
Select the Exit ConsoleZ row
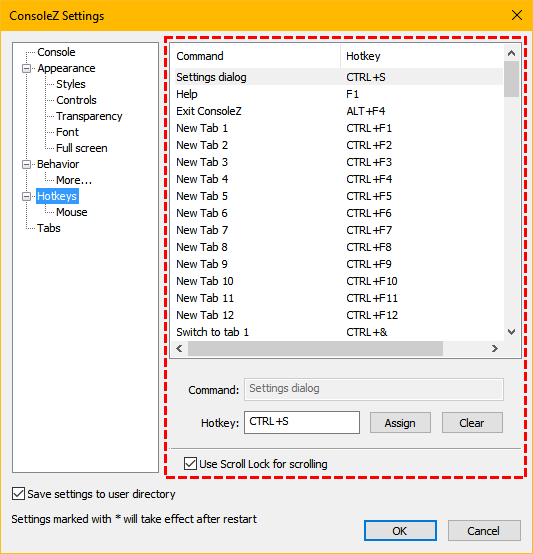339,111
